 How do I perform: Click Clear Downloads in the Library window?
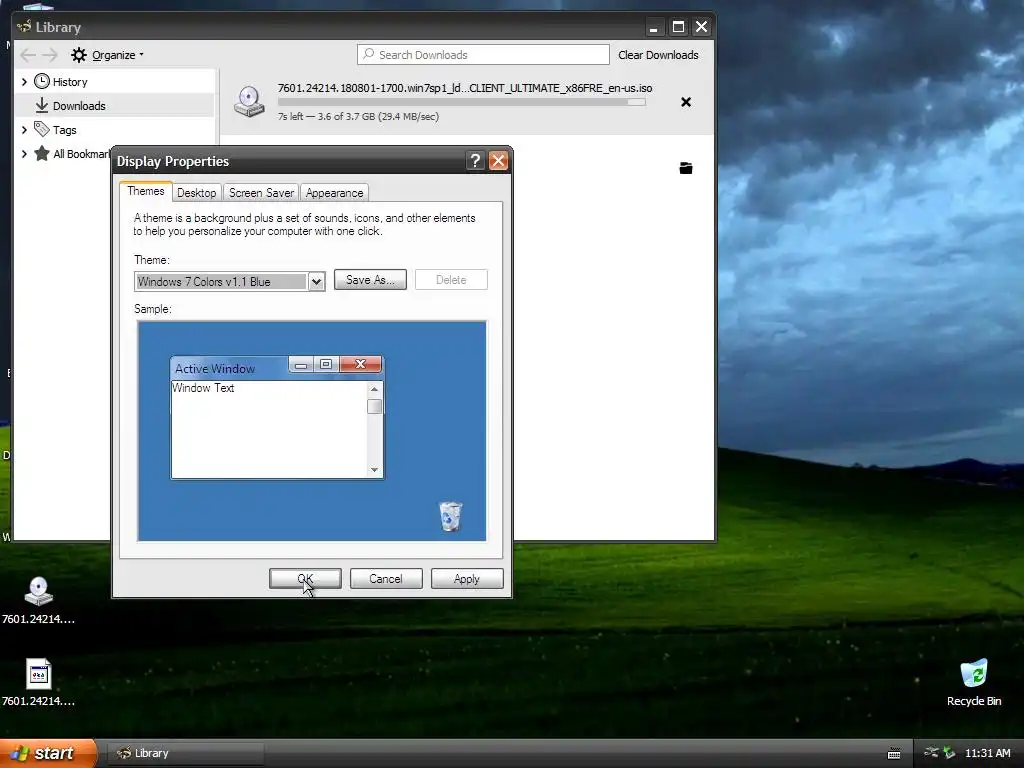pyautogui.click(x=658, y=55)
